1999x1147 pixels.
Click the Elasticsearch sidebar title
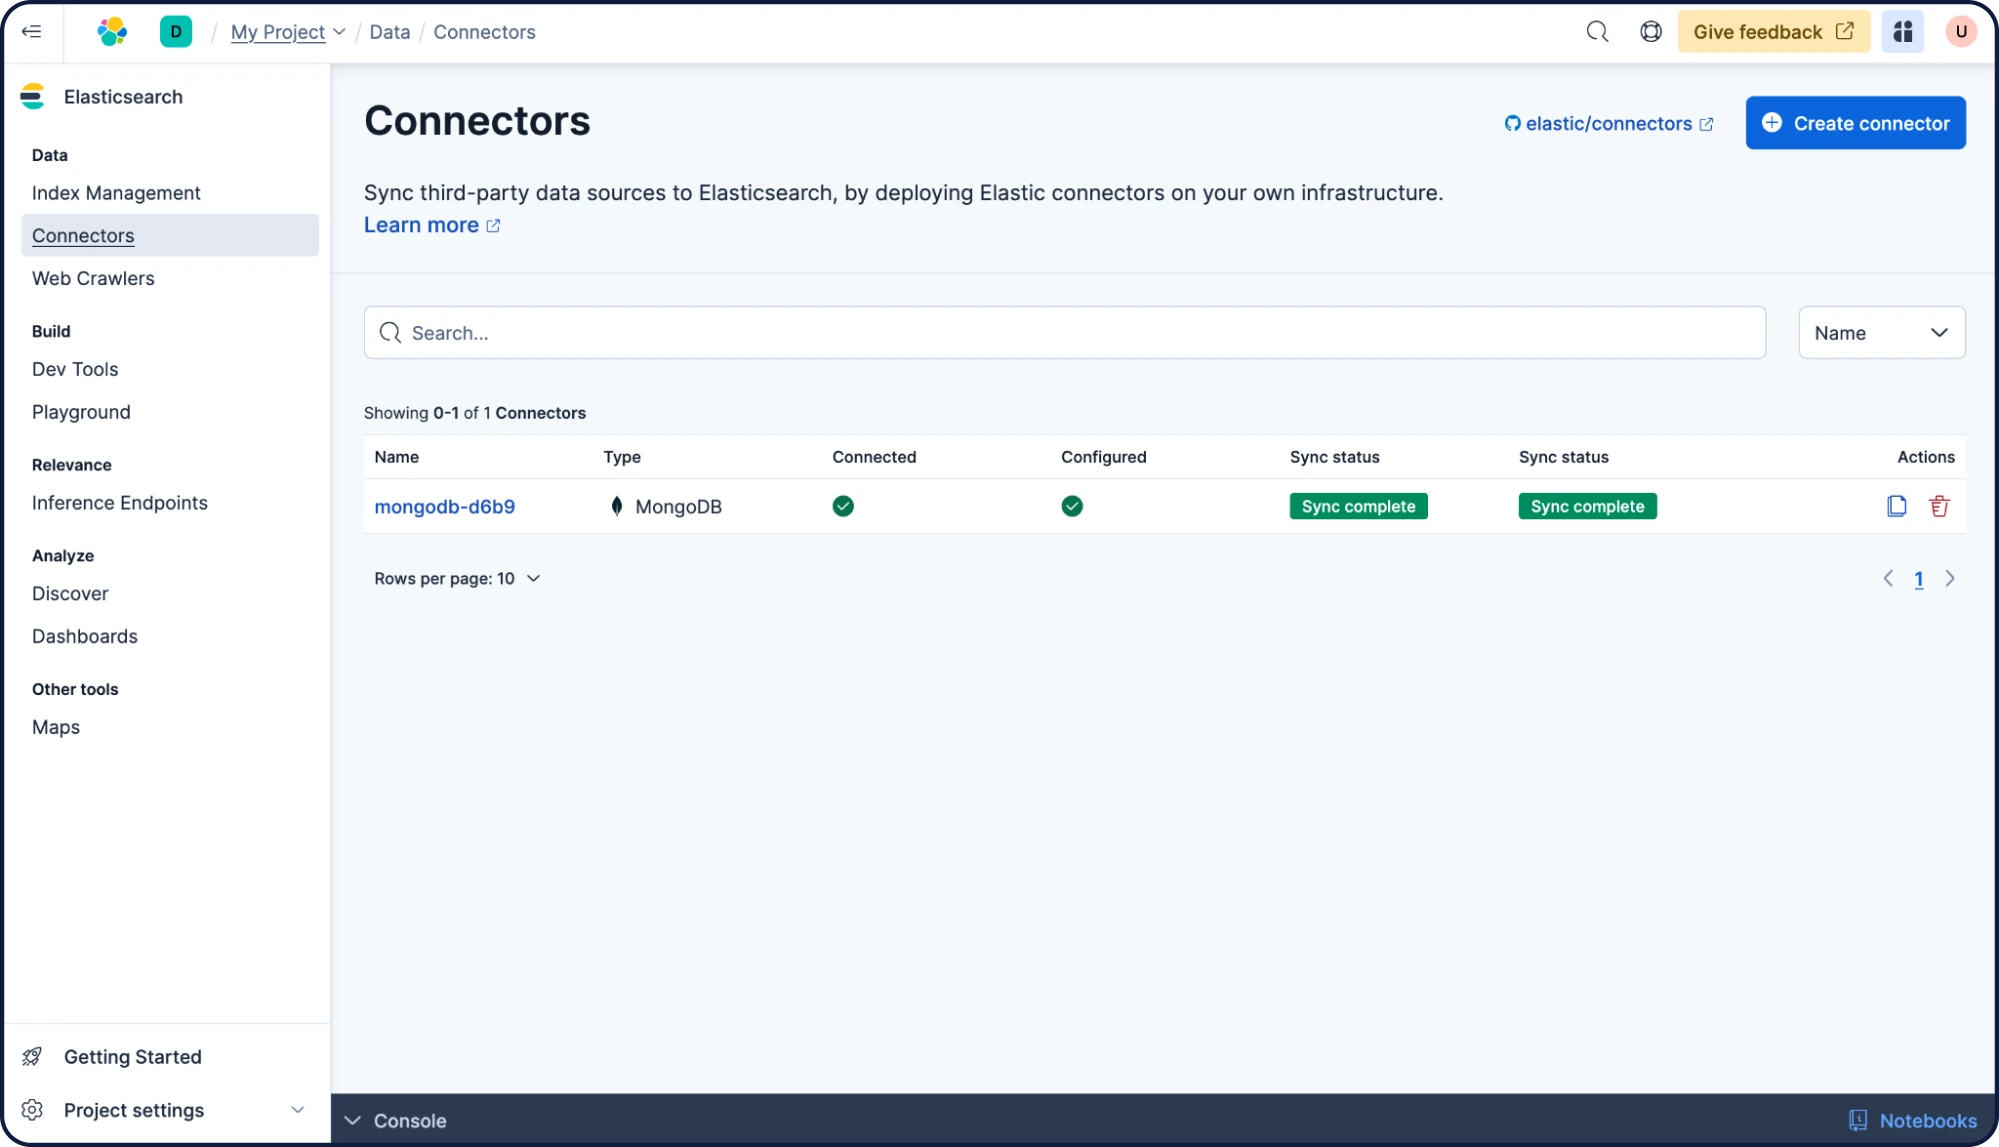tap(123, 97)
